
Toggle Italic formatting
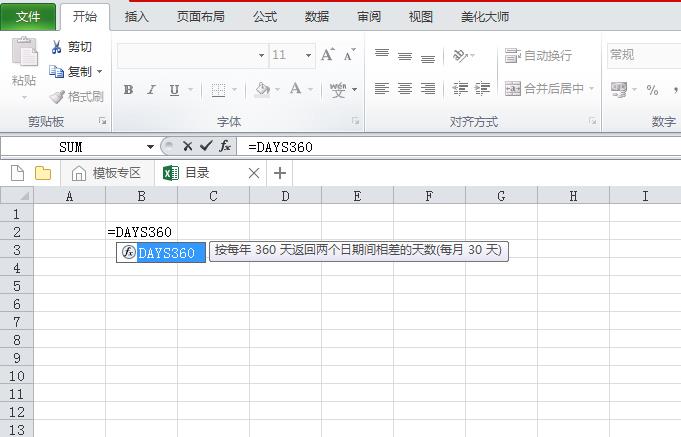click(x=152, y=90)
